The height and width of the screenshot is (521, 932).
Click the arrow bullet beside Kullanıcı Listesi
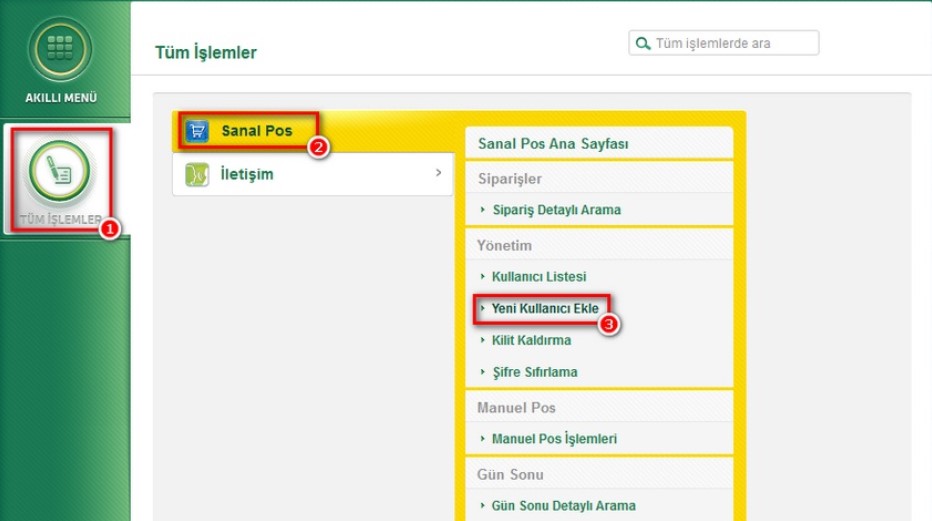[482, 276]
